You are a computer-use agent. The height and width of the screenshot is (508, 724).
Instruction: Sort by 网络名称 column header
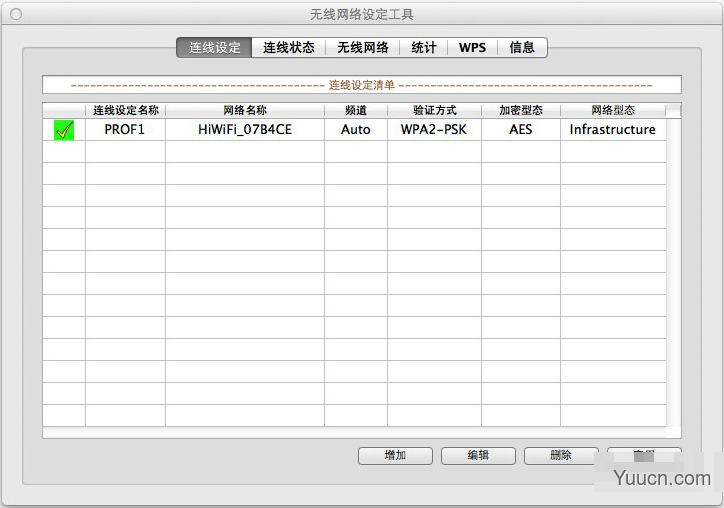(x=245, y=110)
